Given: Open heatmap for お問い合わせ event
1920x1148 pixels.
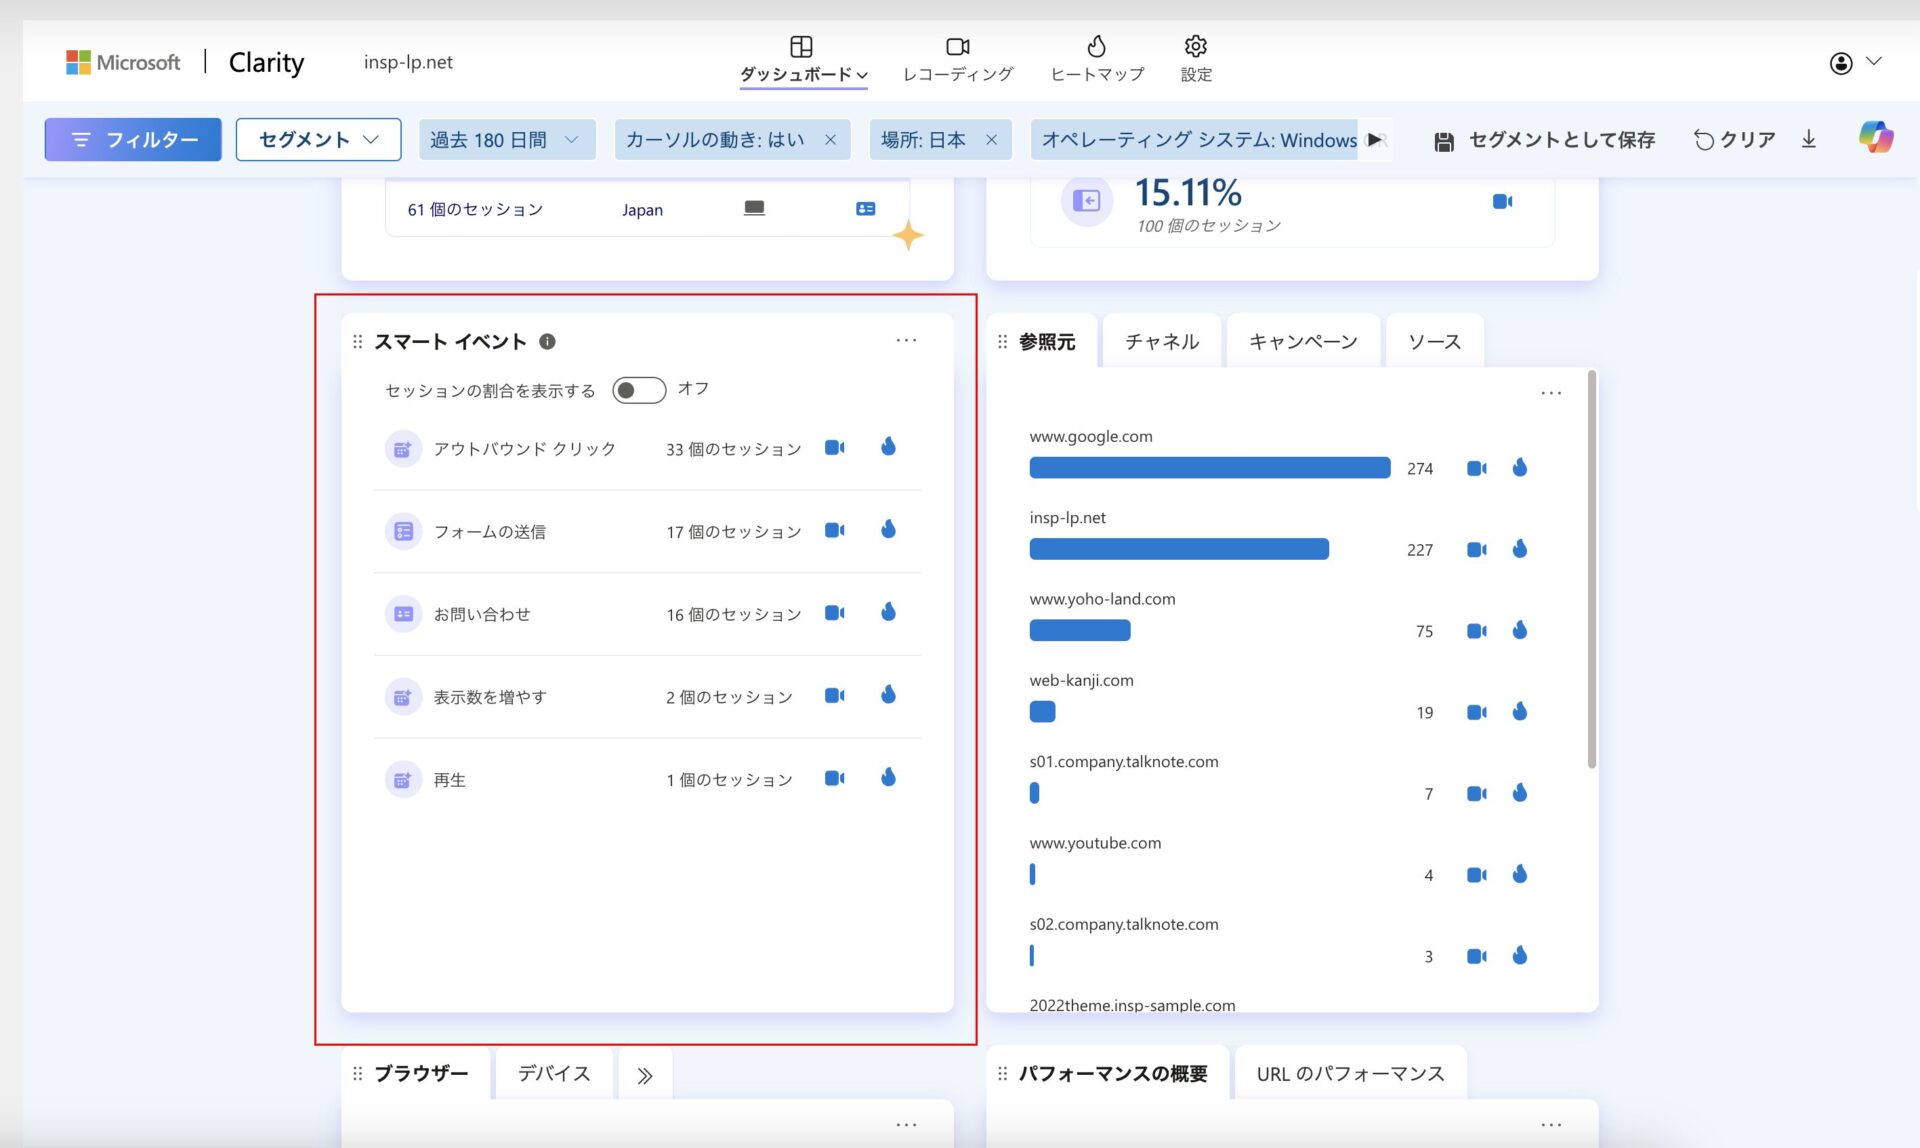Looking at the screenshot, I should tap(888, 612).
